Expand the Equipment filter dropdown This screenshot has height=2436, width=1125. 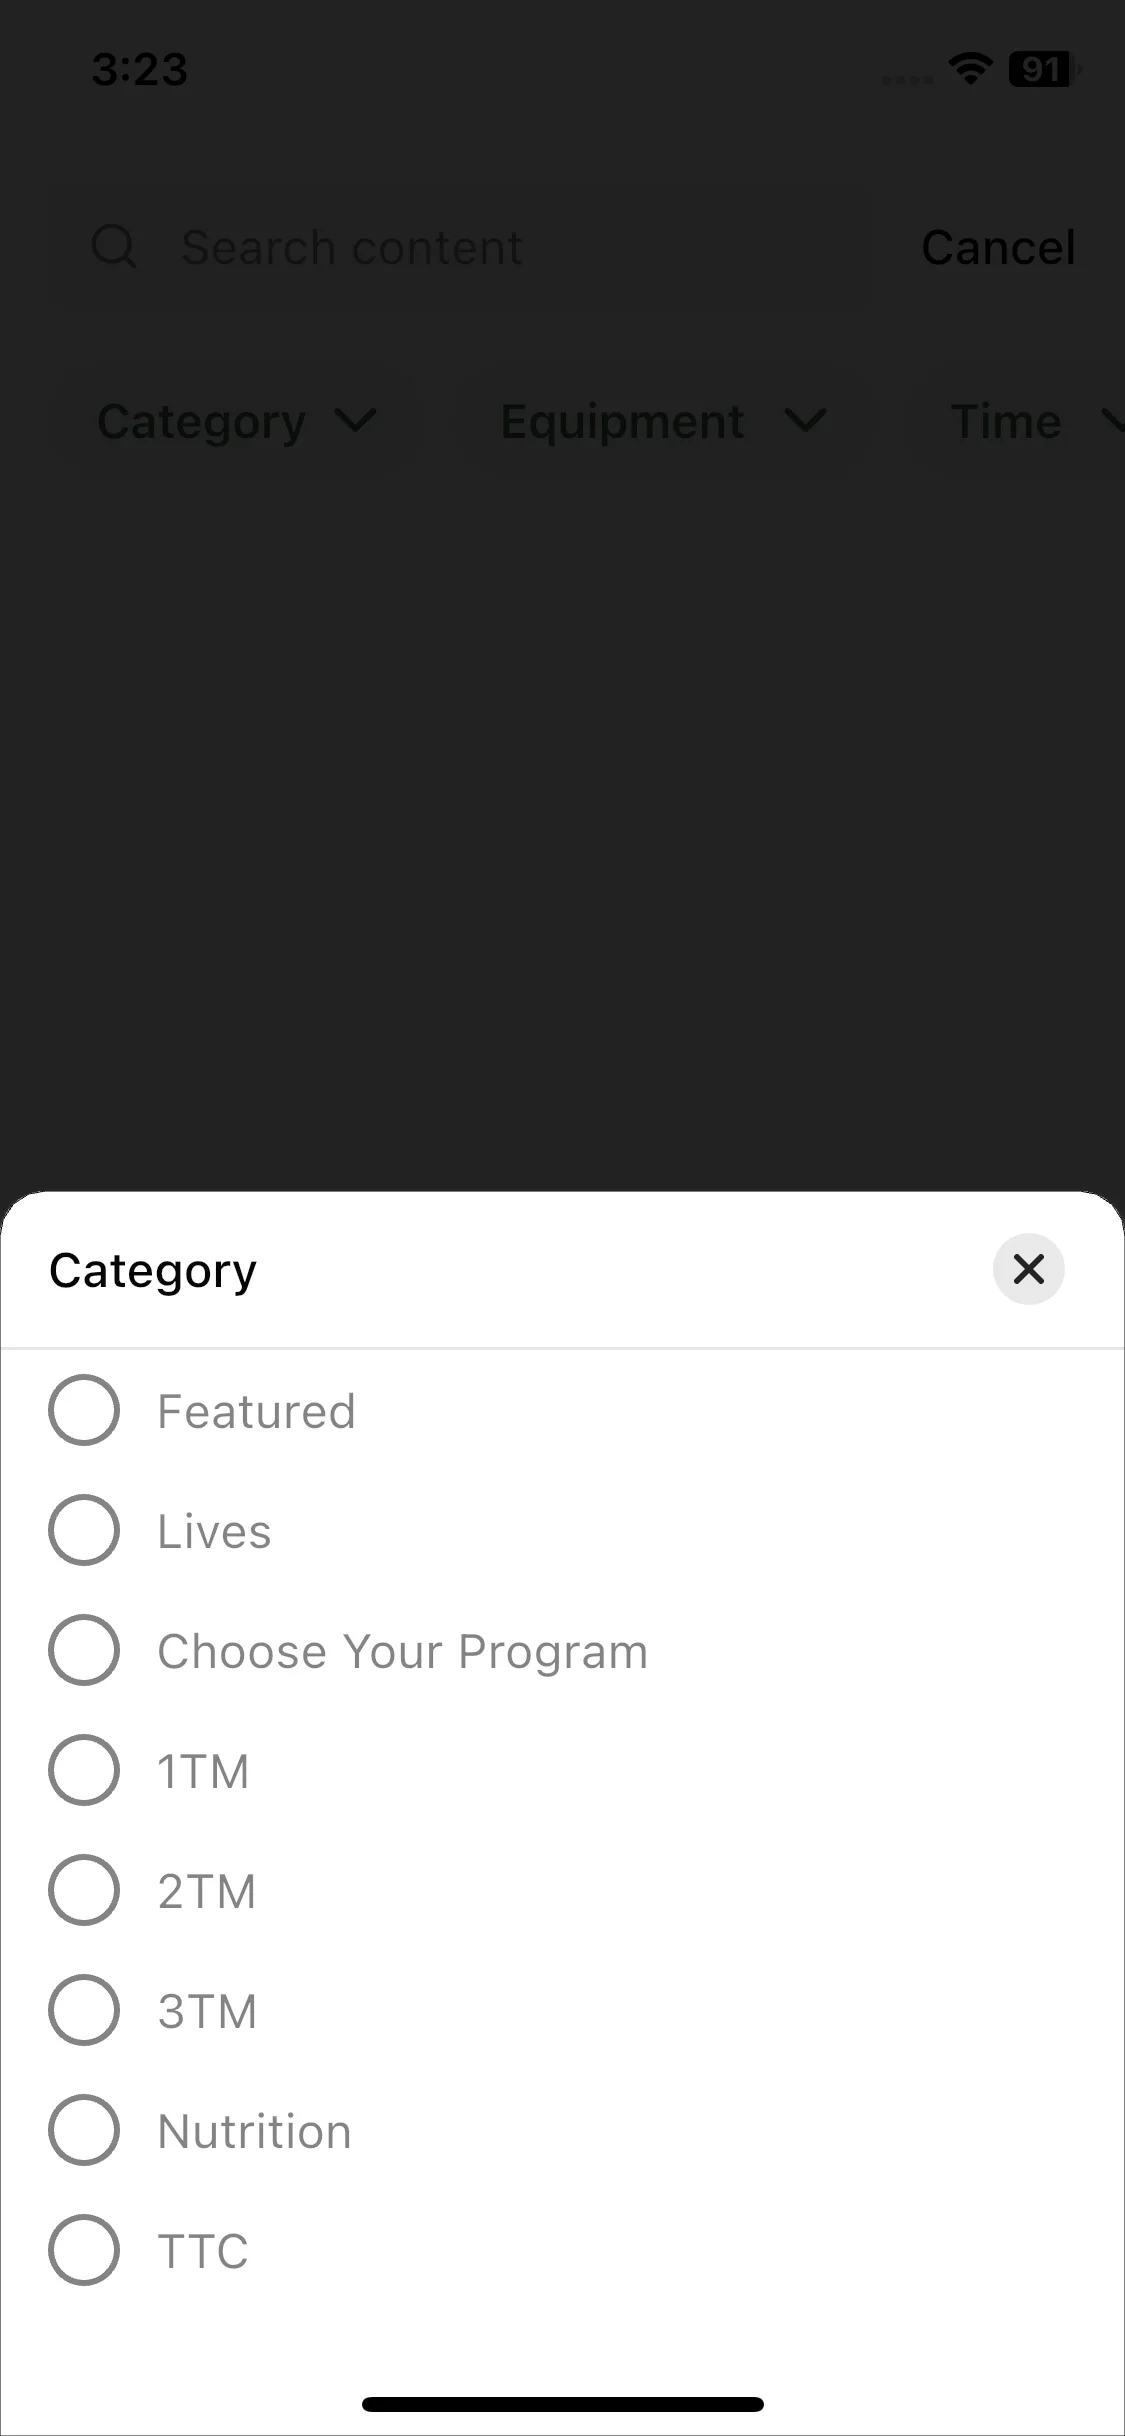tap(662, 421)
